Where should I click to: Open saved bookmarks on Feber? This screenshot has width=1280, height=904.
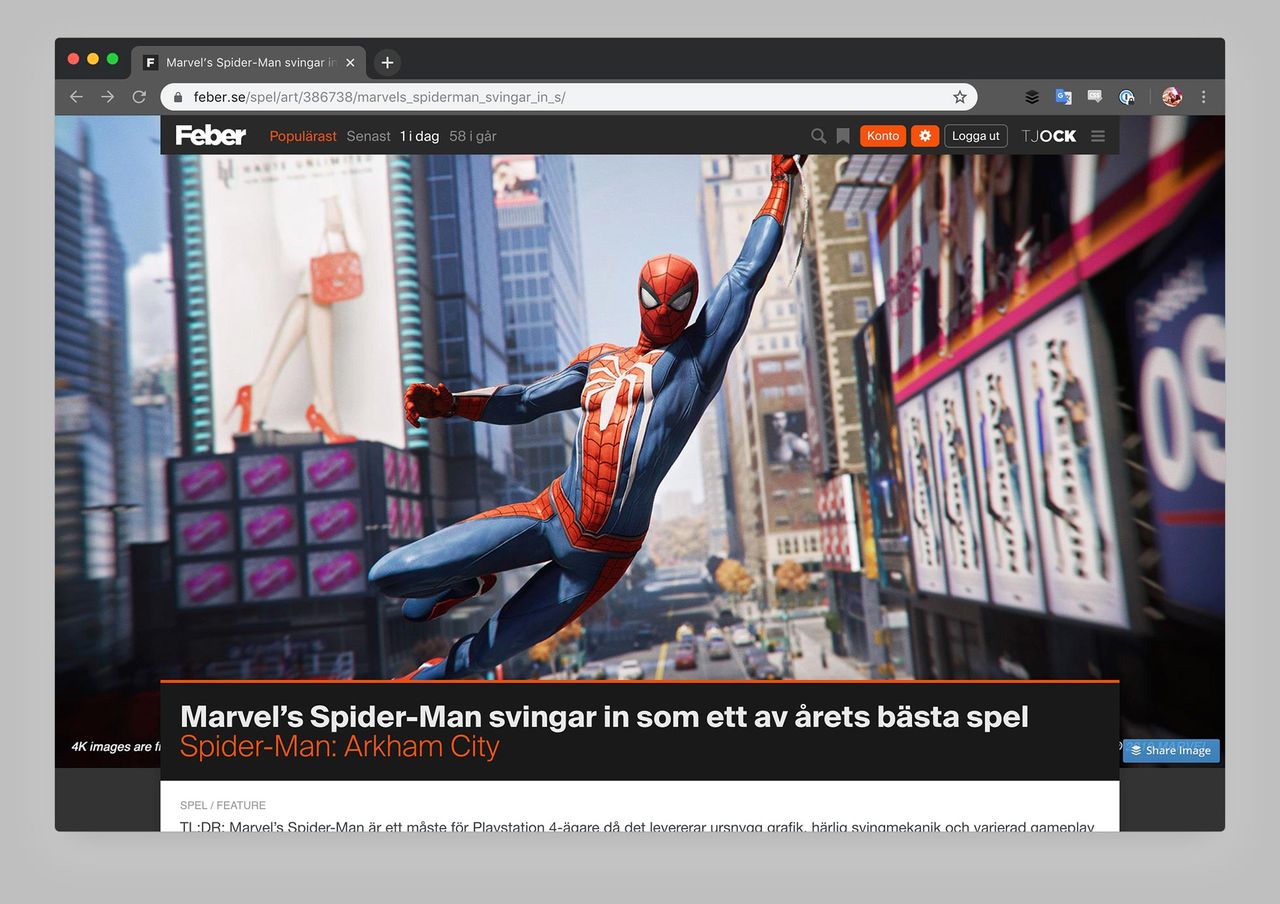click(x=843, y=136)
